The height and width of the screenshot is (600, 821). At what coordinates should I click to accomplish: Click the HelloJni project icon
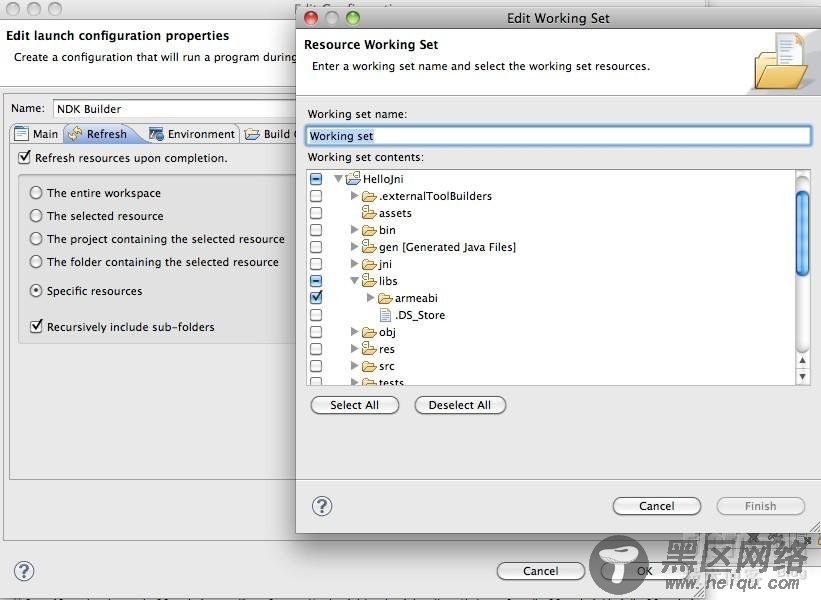click(x=353, y=179)
